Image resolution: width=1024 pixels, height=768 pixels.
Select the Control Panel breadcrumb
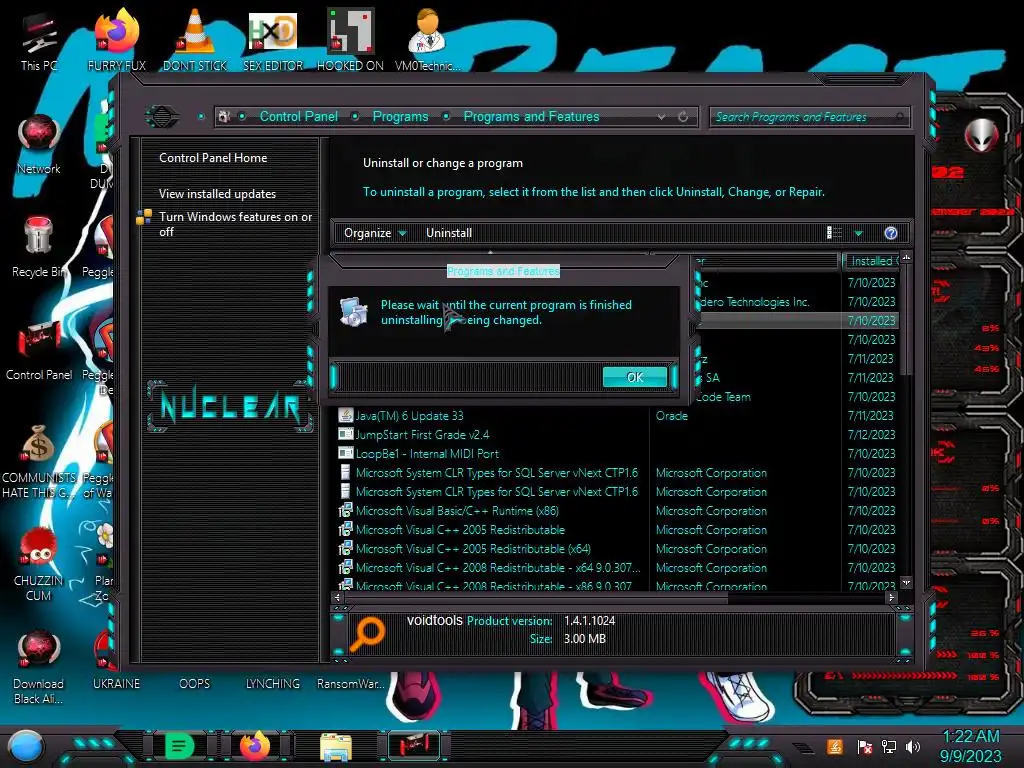coord(299,116)
